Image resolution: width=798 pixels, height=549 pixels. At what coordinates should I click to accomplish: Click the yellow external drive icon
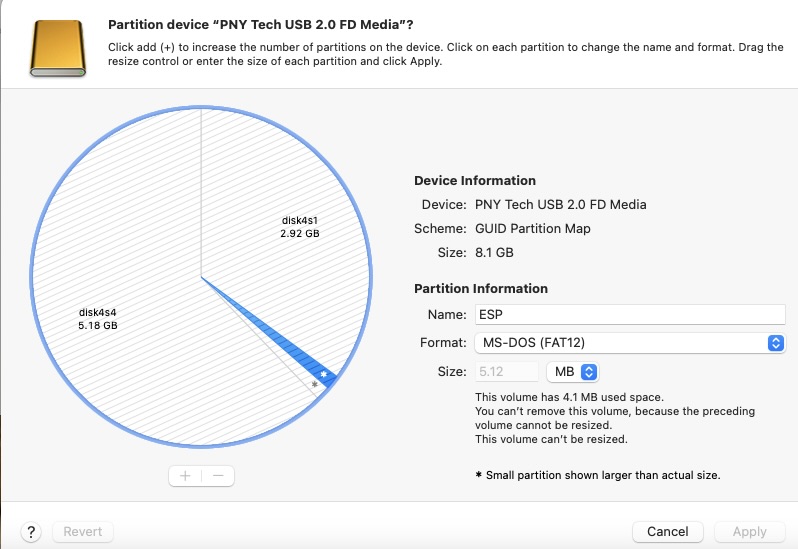[x=58, y=48]
